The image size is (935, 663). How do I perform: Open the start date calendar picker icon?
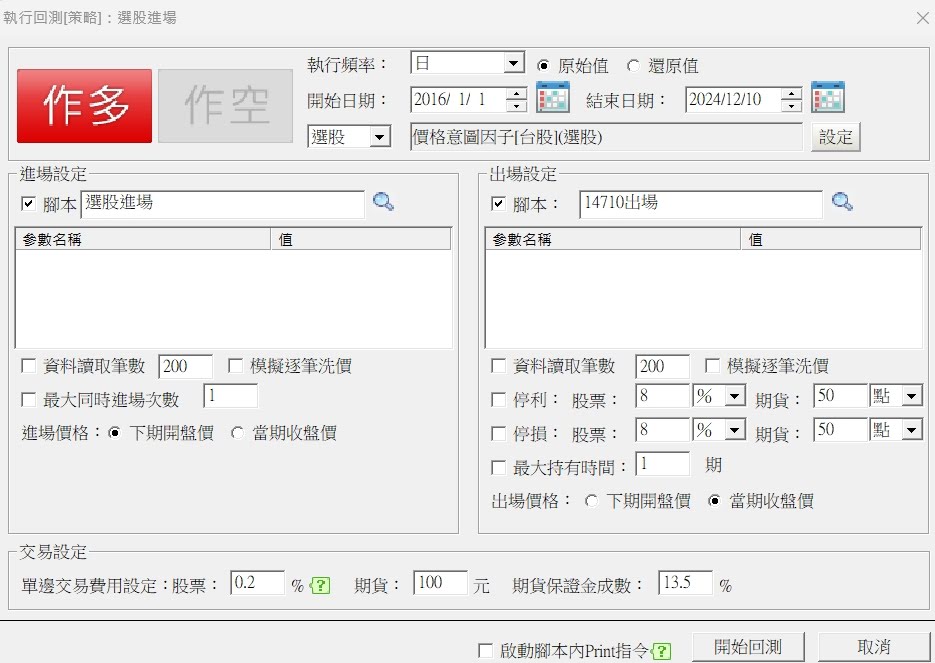(x=553, y=98)
